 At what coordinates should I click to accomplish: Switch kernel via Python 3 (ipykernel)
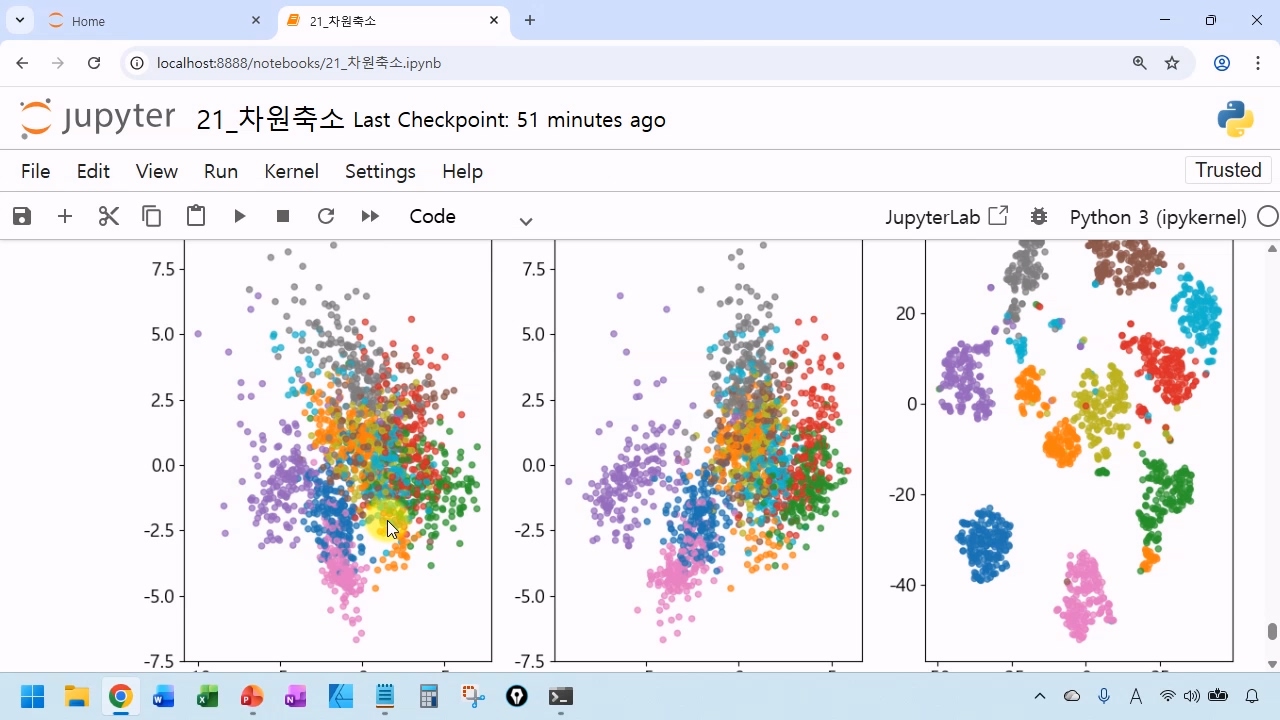click(1158, 217)
